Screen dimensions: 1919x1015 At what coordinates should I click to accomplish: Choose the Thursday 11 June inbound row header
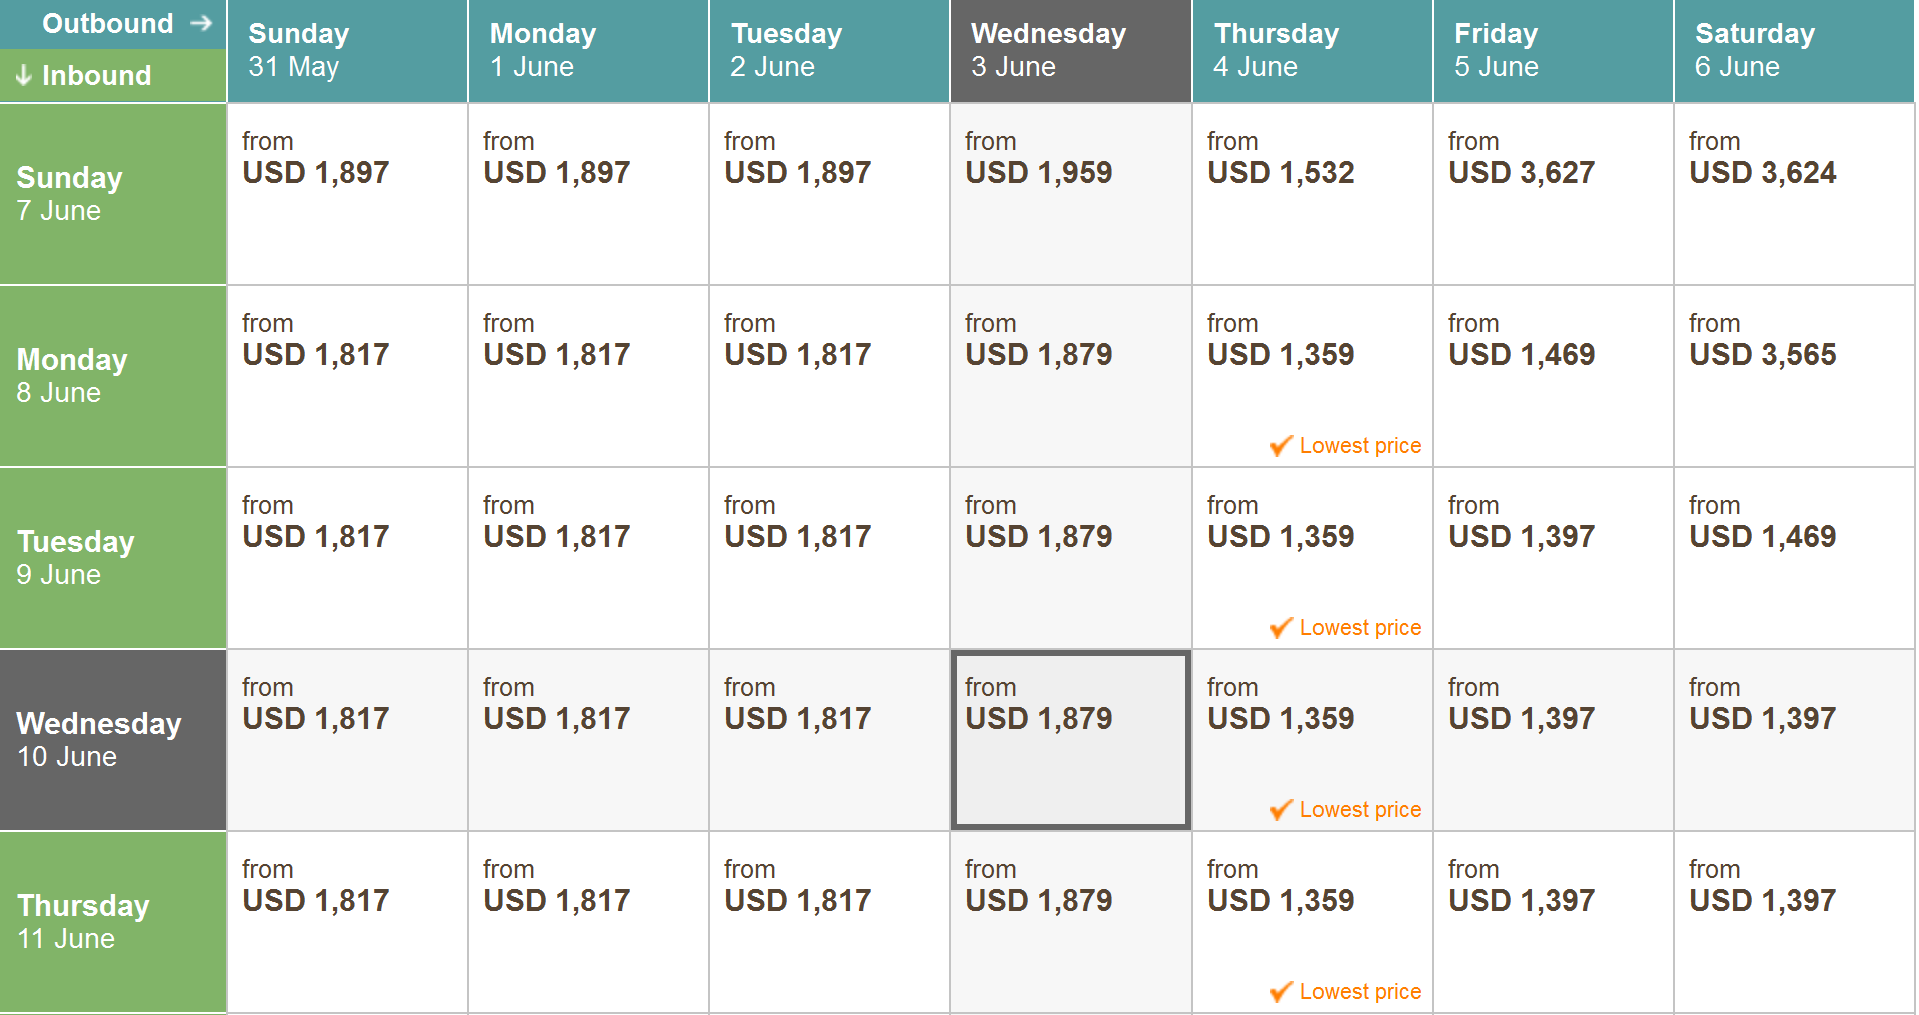point(113,922)
